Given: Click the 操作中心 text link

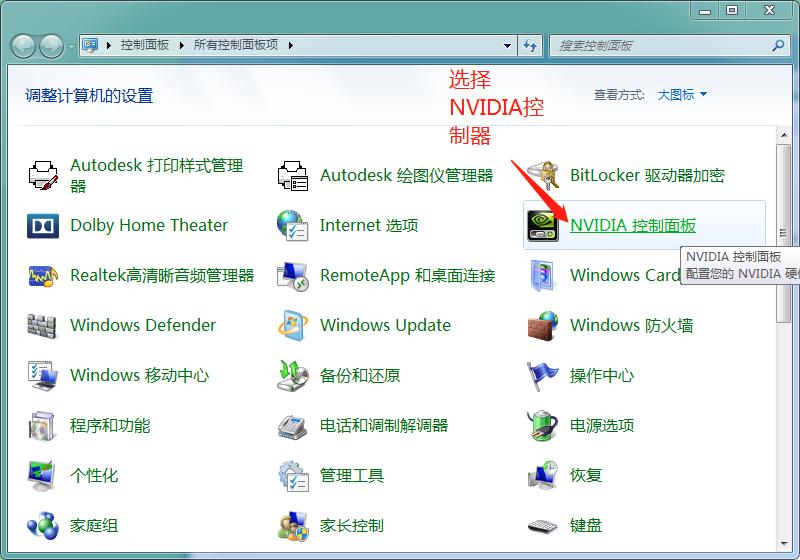Looking at the screenshot, I should click(602, 375).
